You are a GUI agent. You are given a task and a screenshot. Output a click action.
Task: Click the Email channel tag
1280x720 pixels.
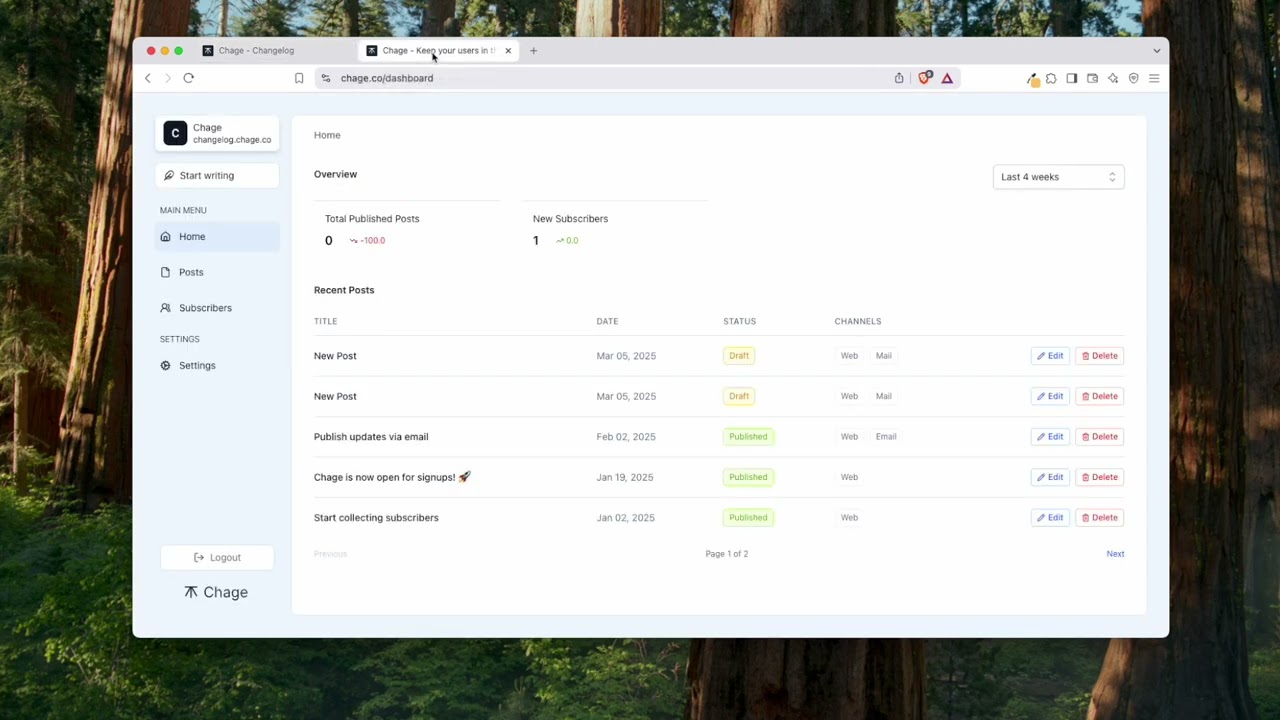(x=886, y=437)
